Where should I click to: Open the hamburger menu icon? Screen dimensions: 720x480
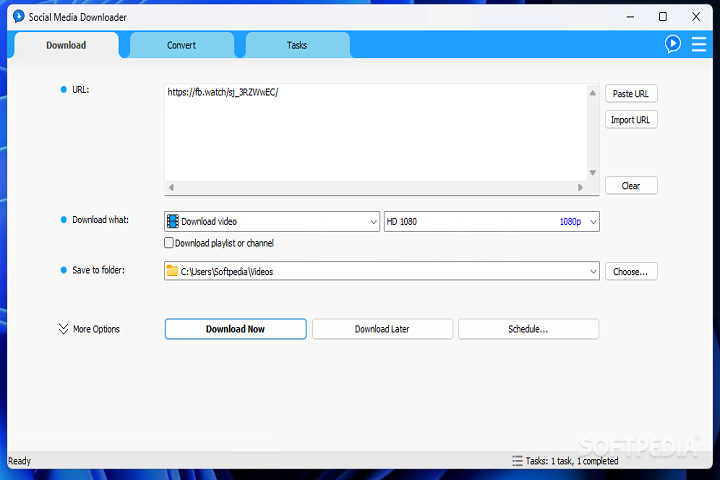699,44
